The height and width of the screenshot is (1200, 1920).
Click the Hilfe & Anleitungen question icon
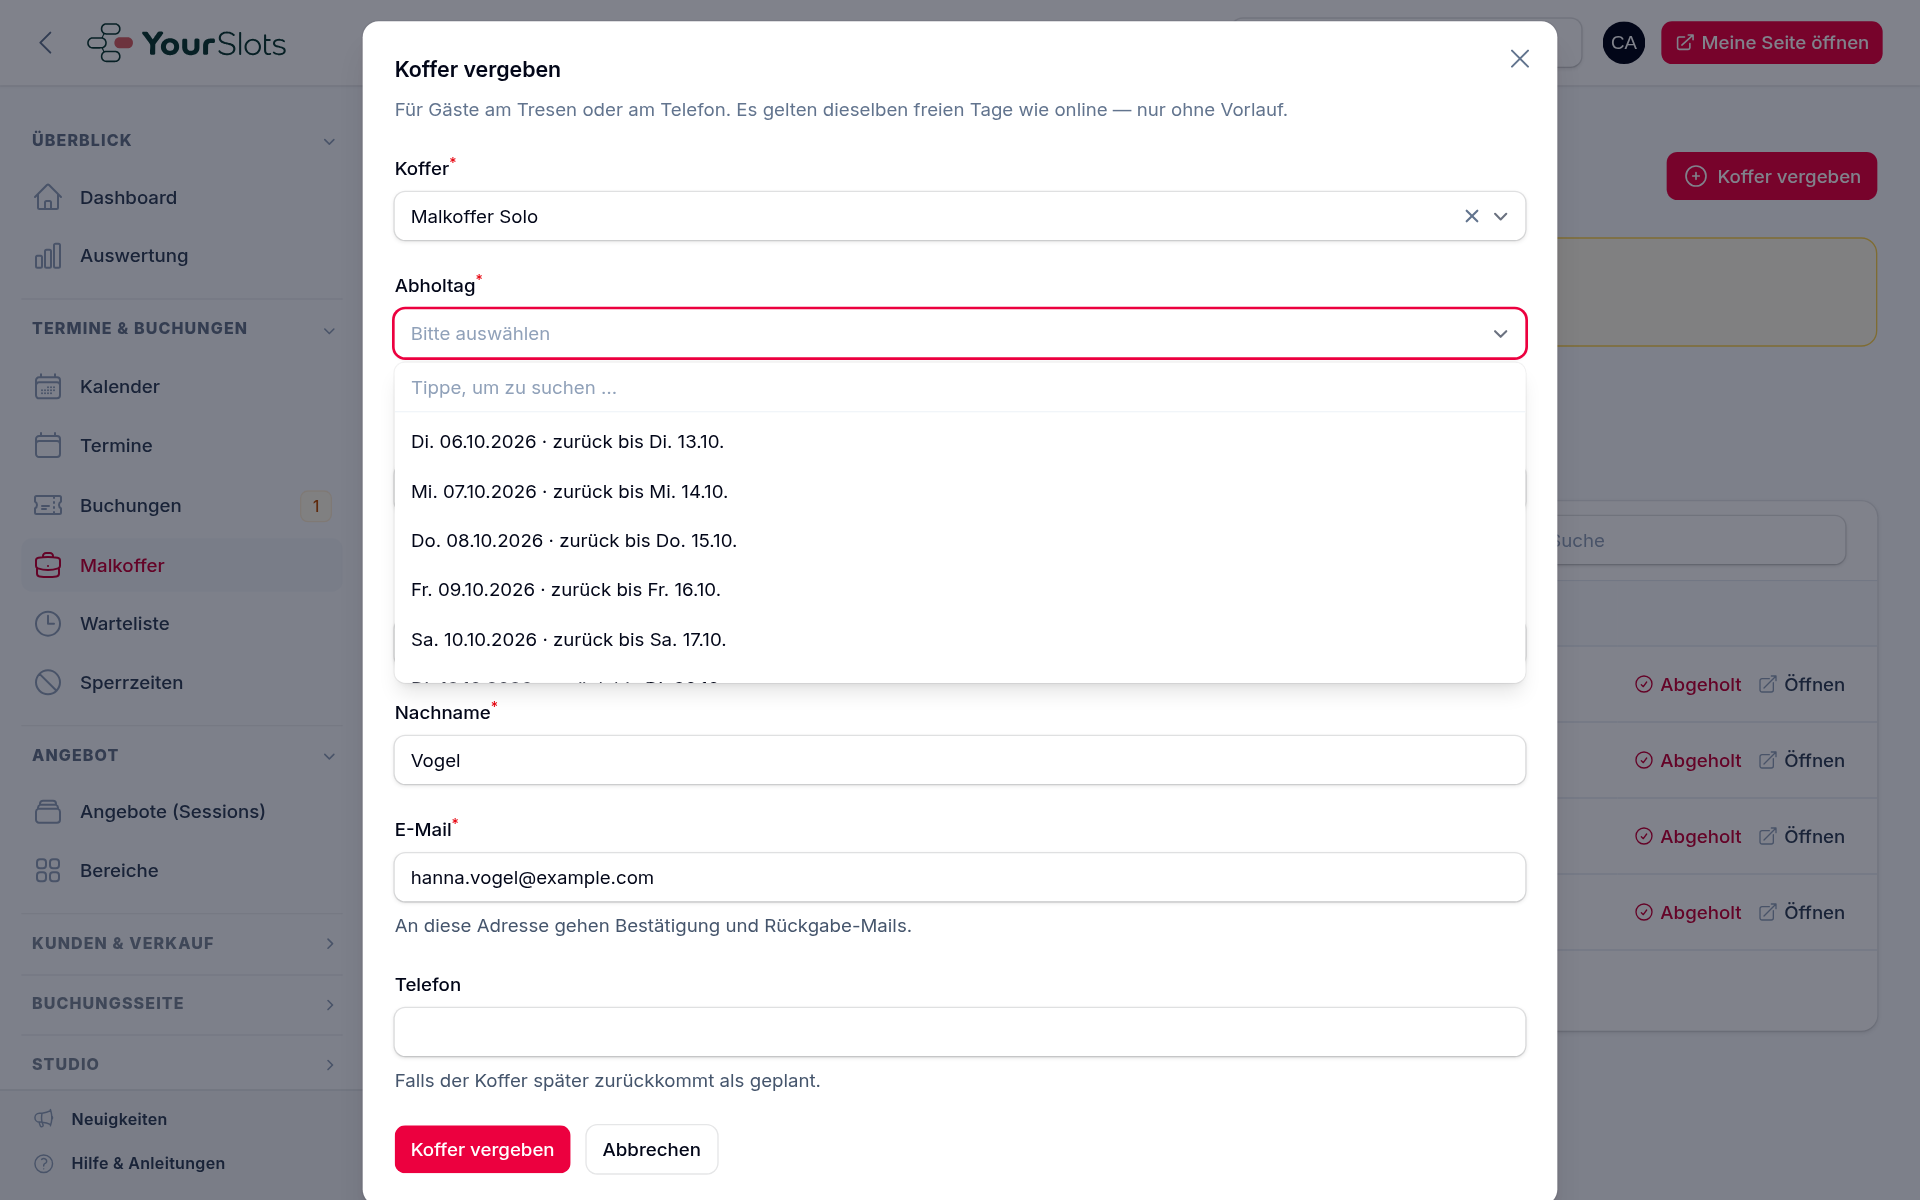tap(44, 1163)
